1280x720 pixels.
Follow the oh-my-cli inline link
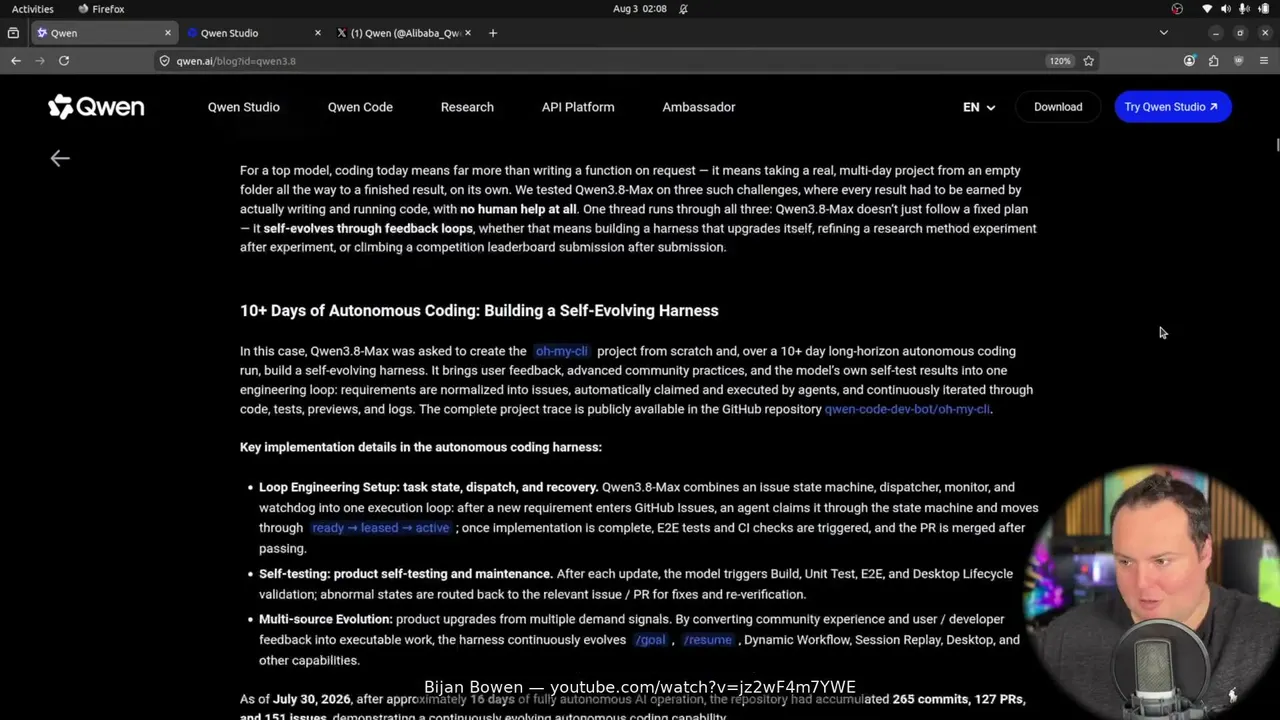[561, 351]
